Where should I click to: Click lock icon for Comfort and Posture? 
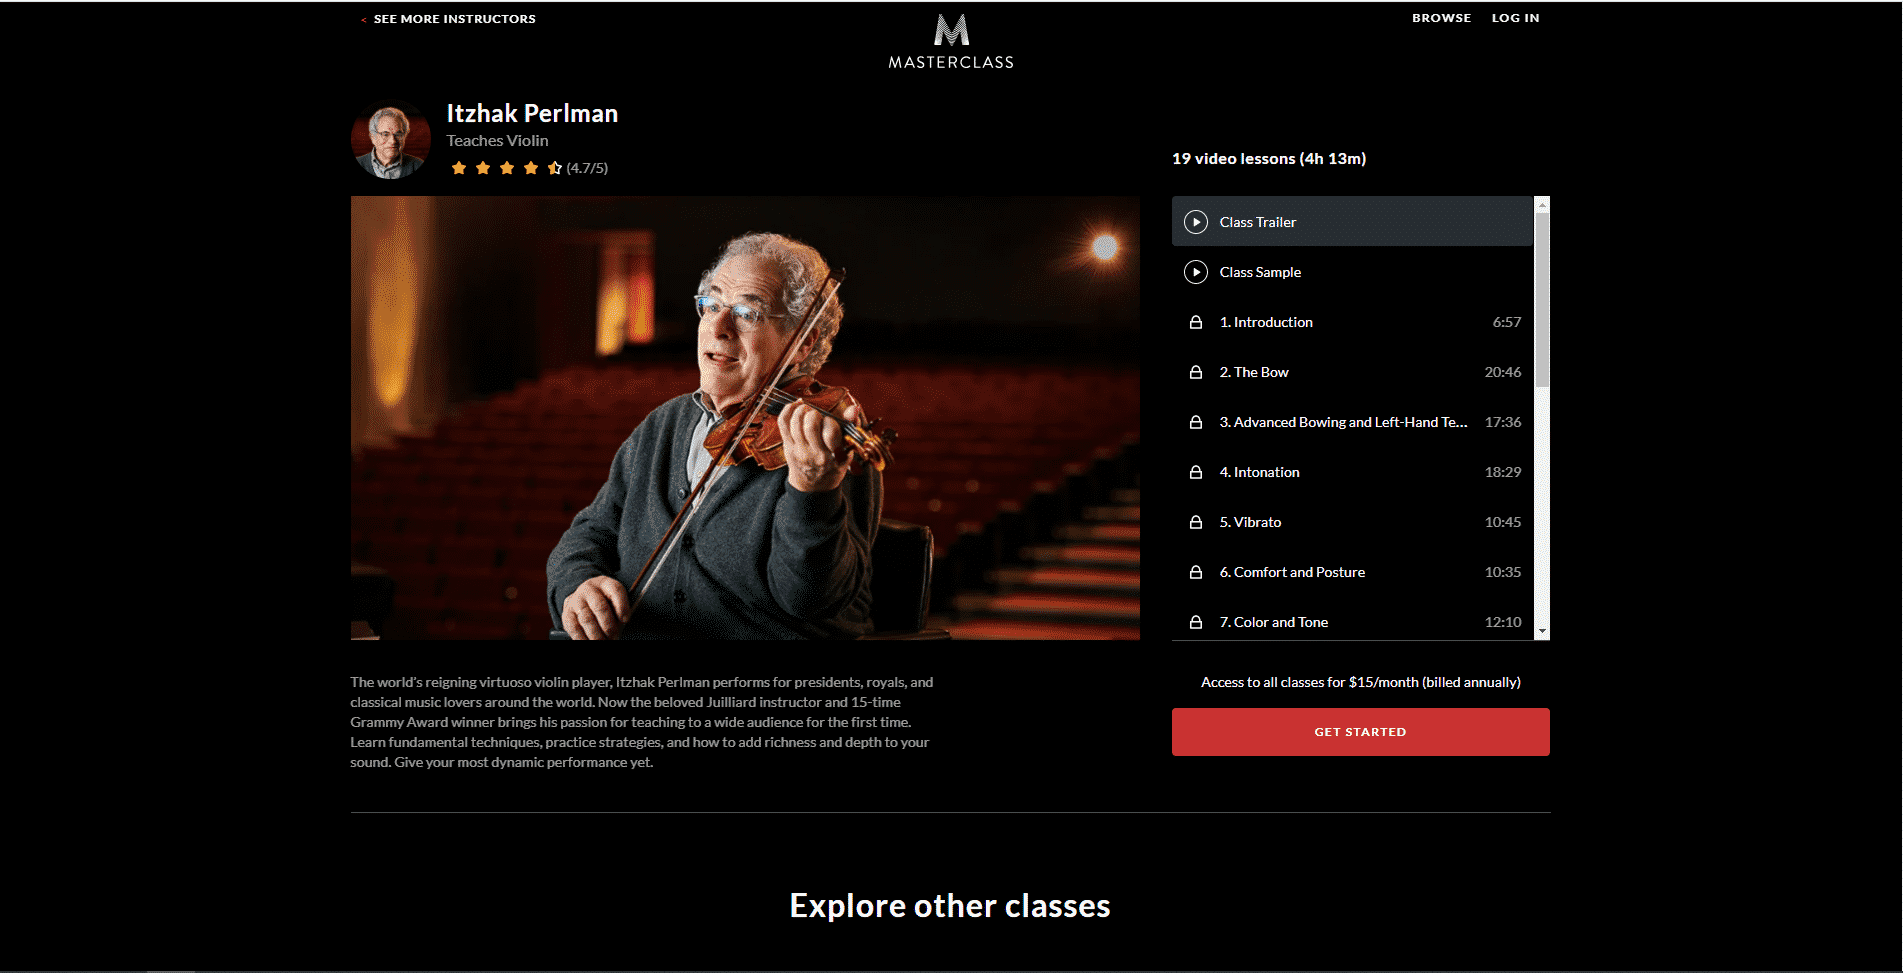click(1195, 572)
